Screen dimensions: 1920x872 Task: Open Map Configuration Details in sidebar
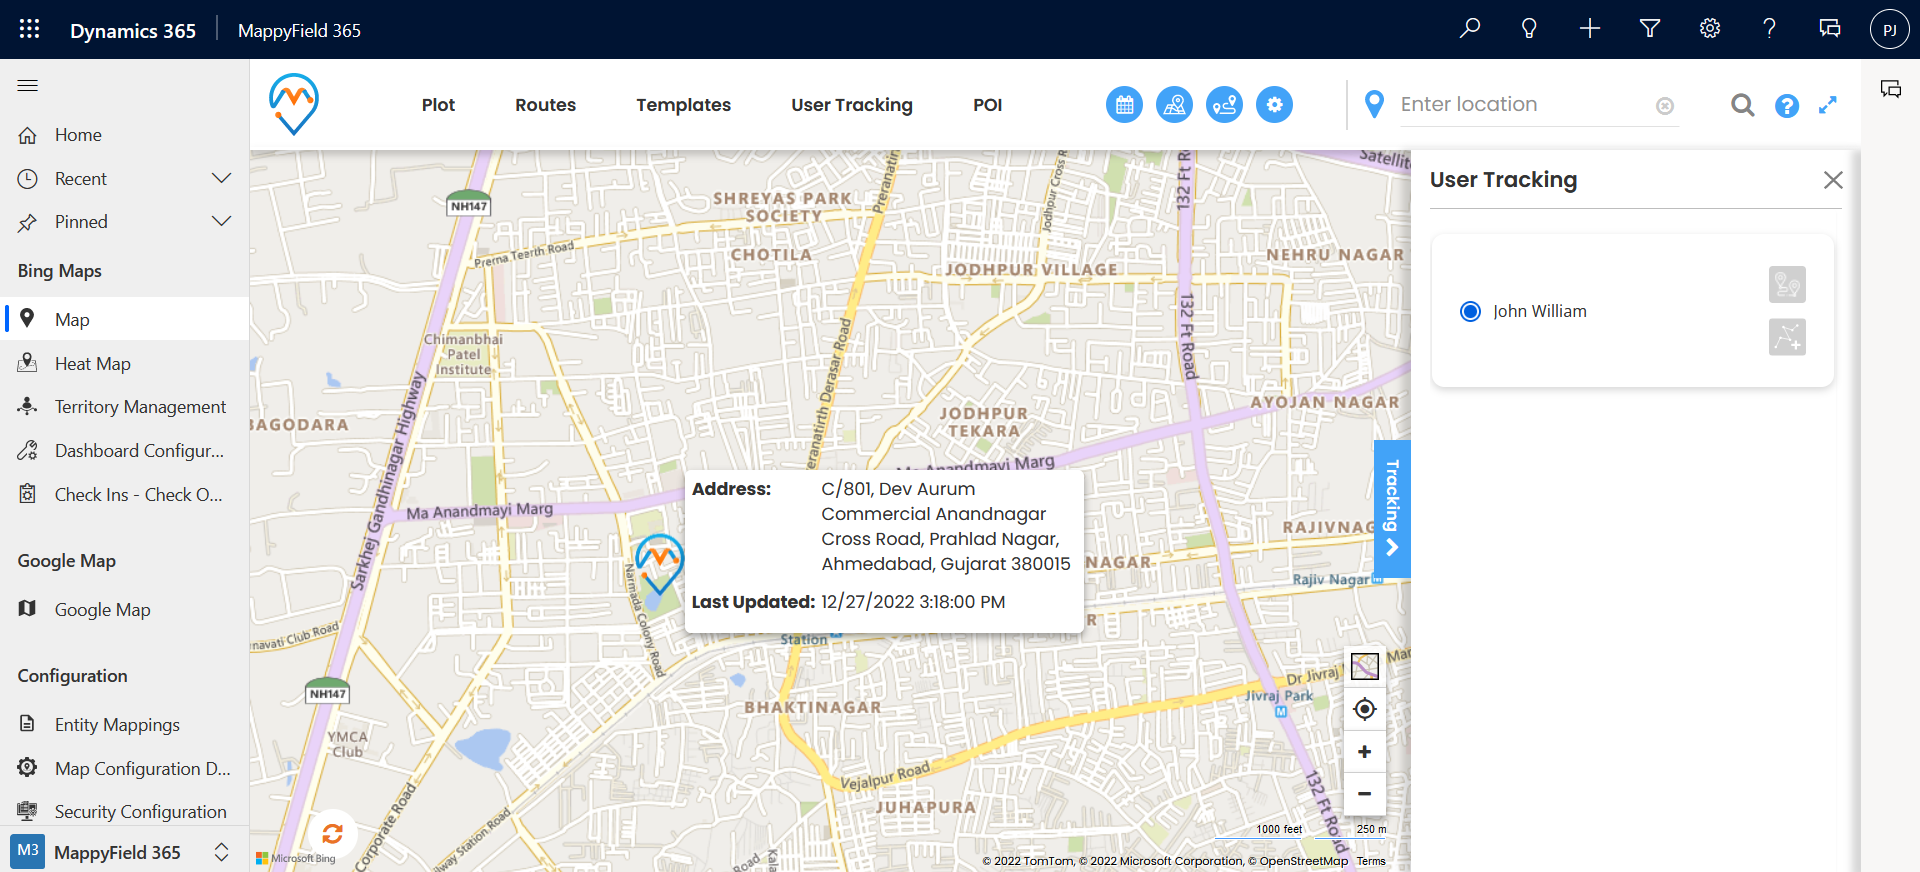pos(124,768)
